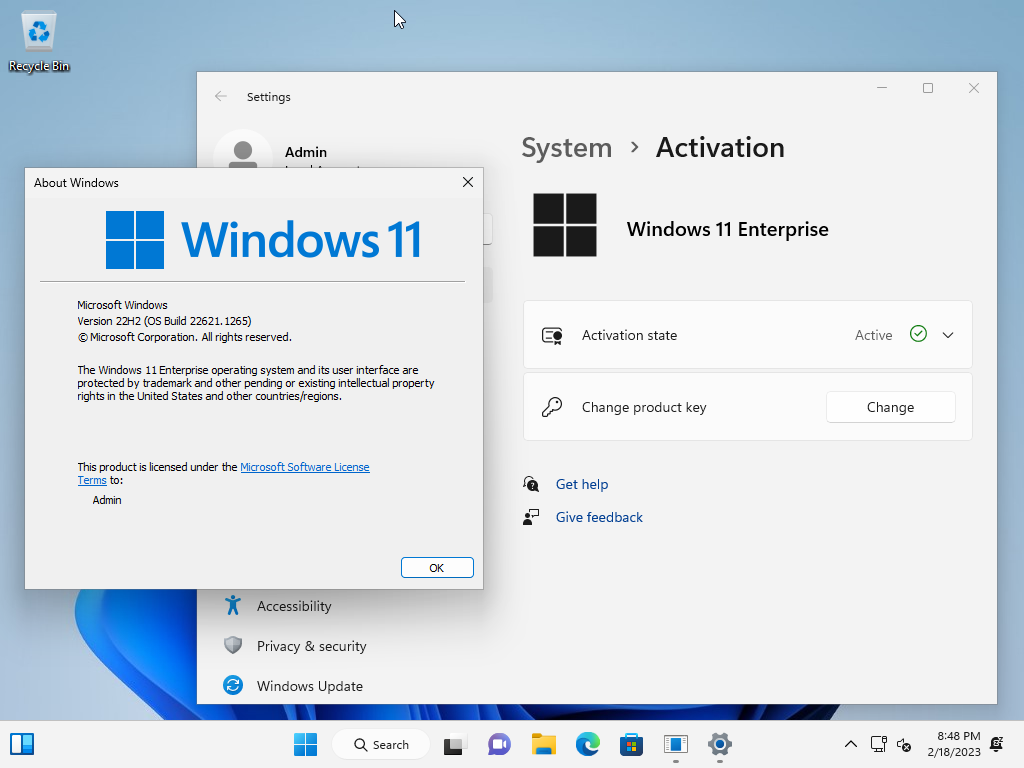Close the Settings window

[973, 88]
